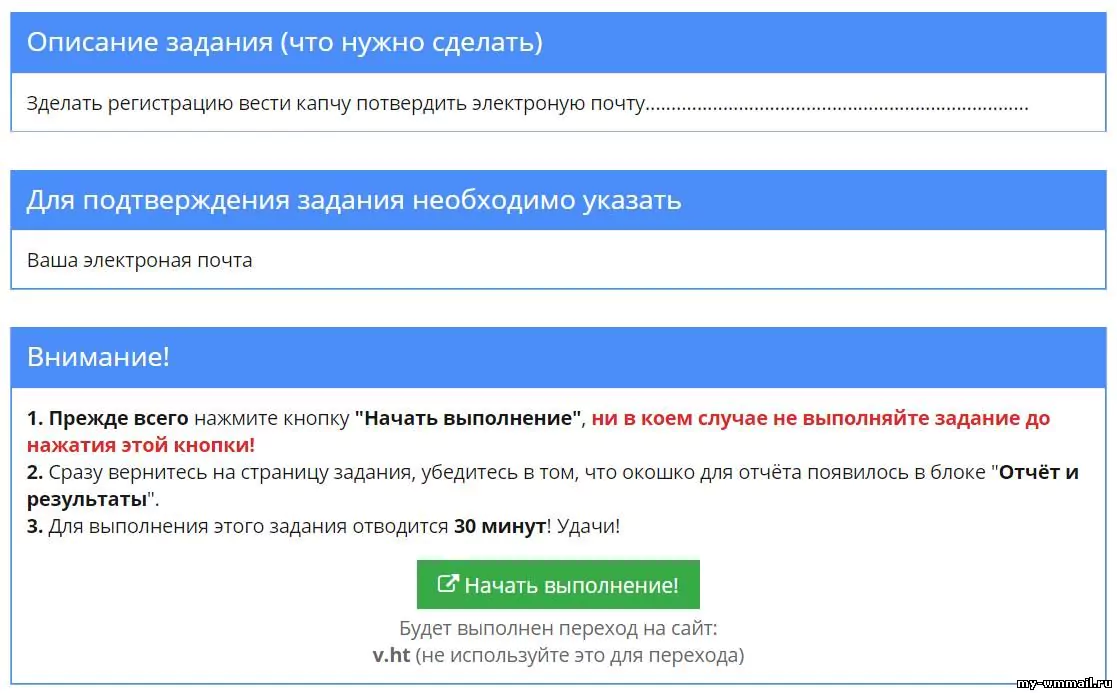Click the bold "Отчёт и результаты" text
The image size is (1117, 693).
1038,473
